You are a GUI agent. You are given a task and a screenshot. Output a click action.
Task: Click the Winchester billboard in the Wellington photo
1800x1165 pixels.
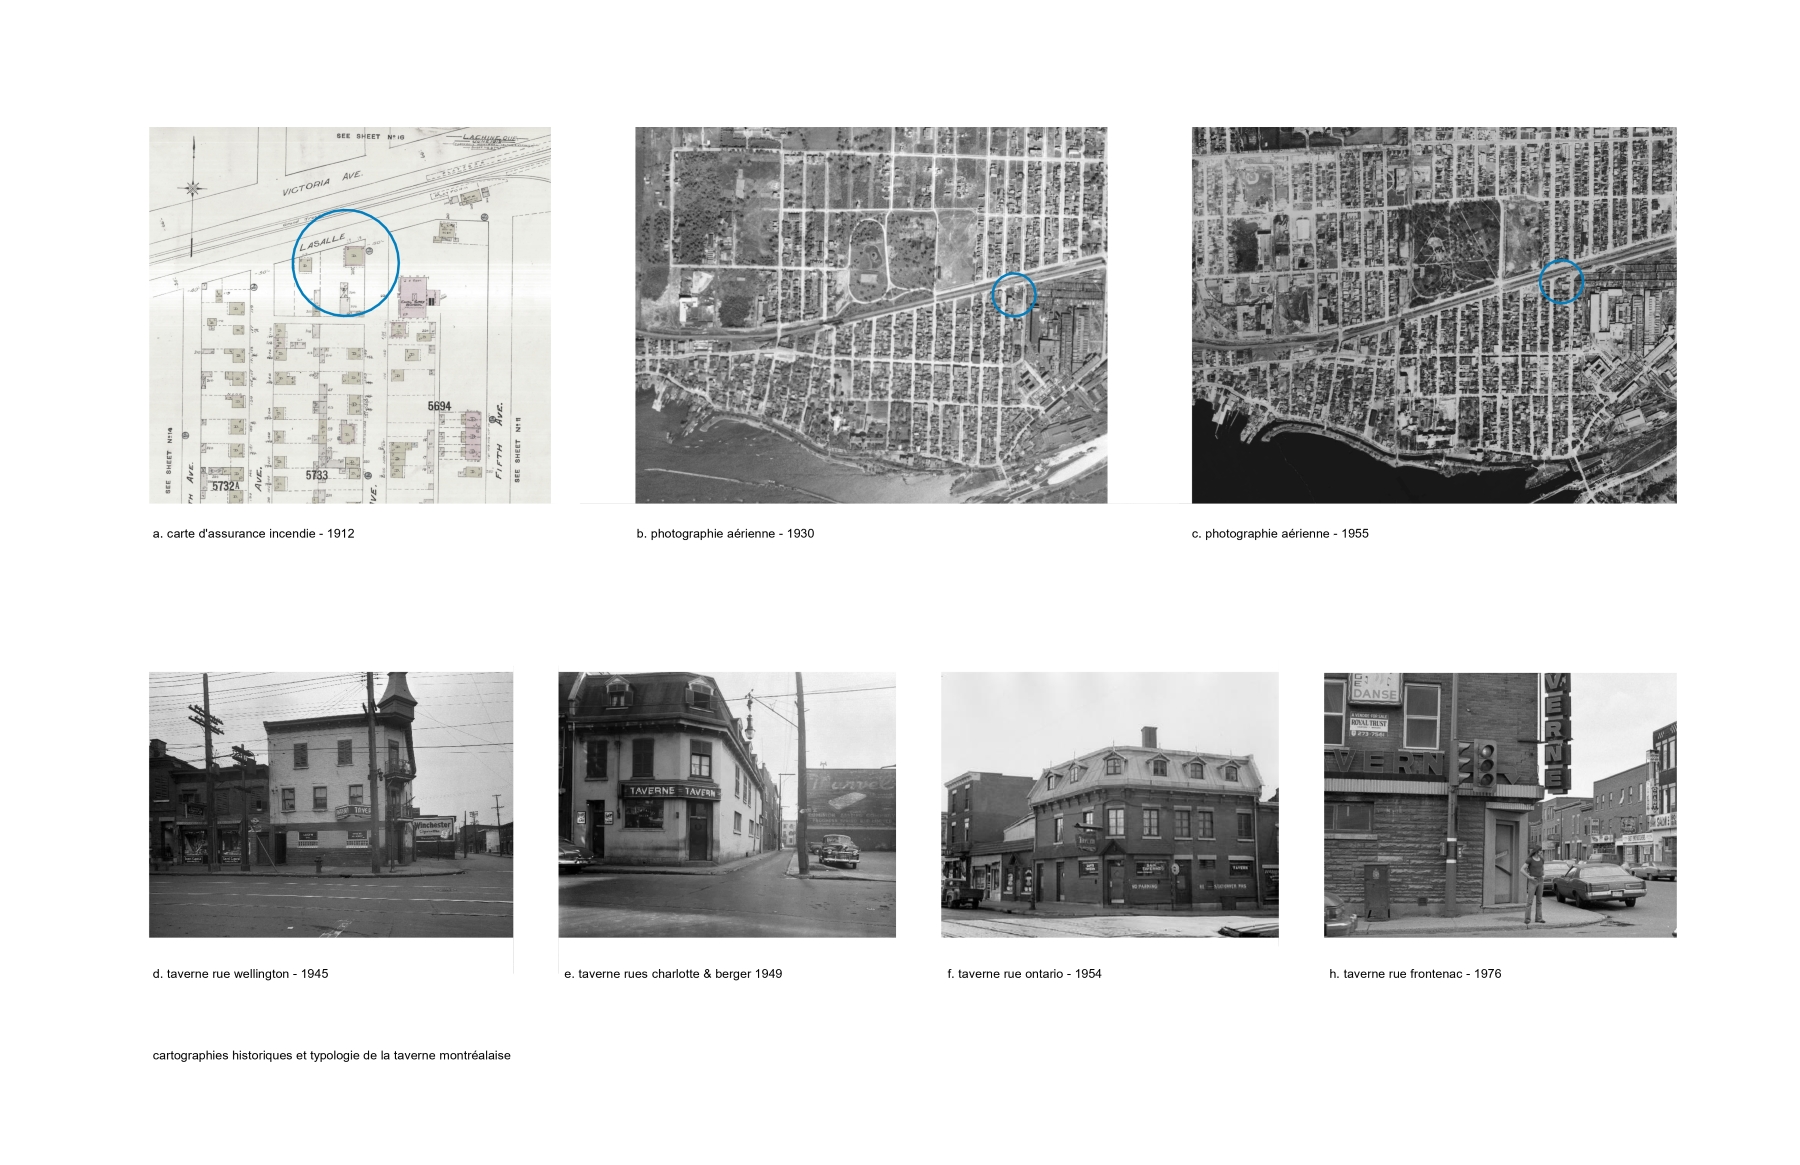[x=432, y=826]
